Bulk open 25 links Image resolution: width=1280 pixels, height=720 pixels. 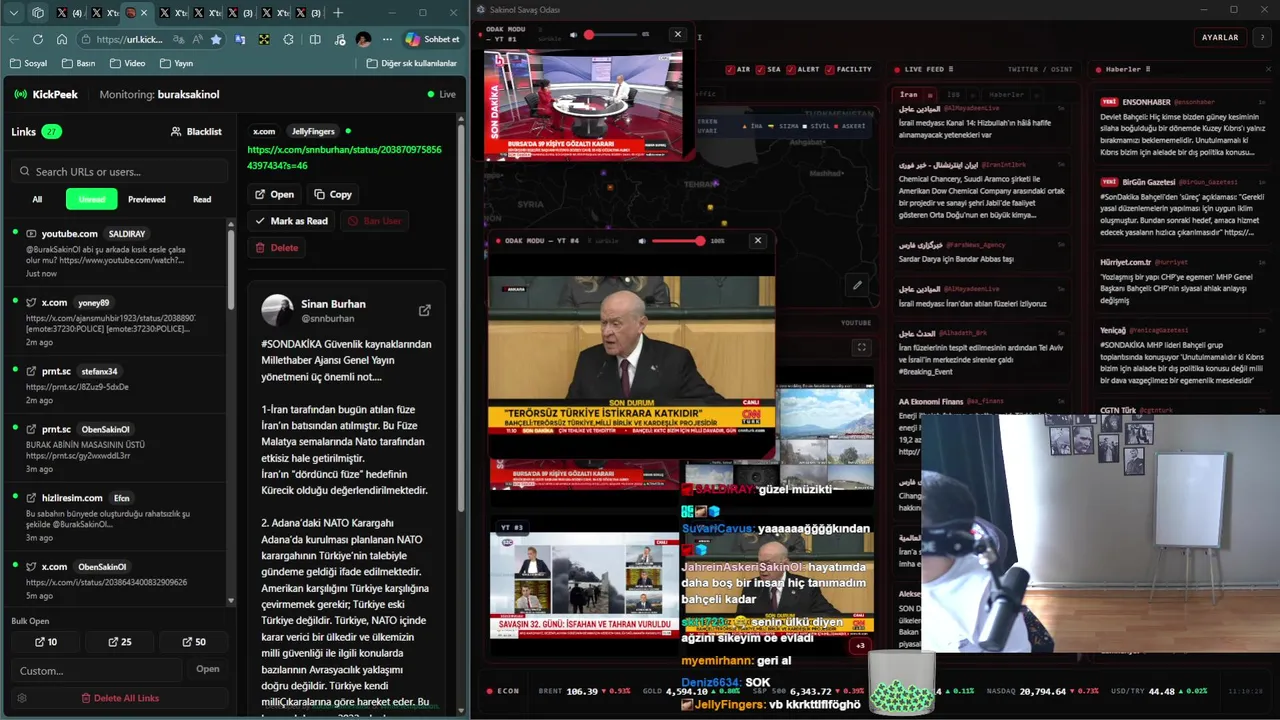click(x=120, y=642)
